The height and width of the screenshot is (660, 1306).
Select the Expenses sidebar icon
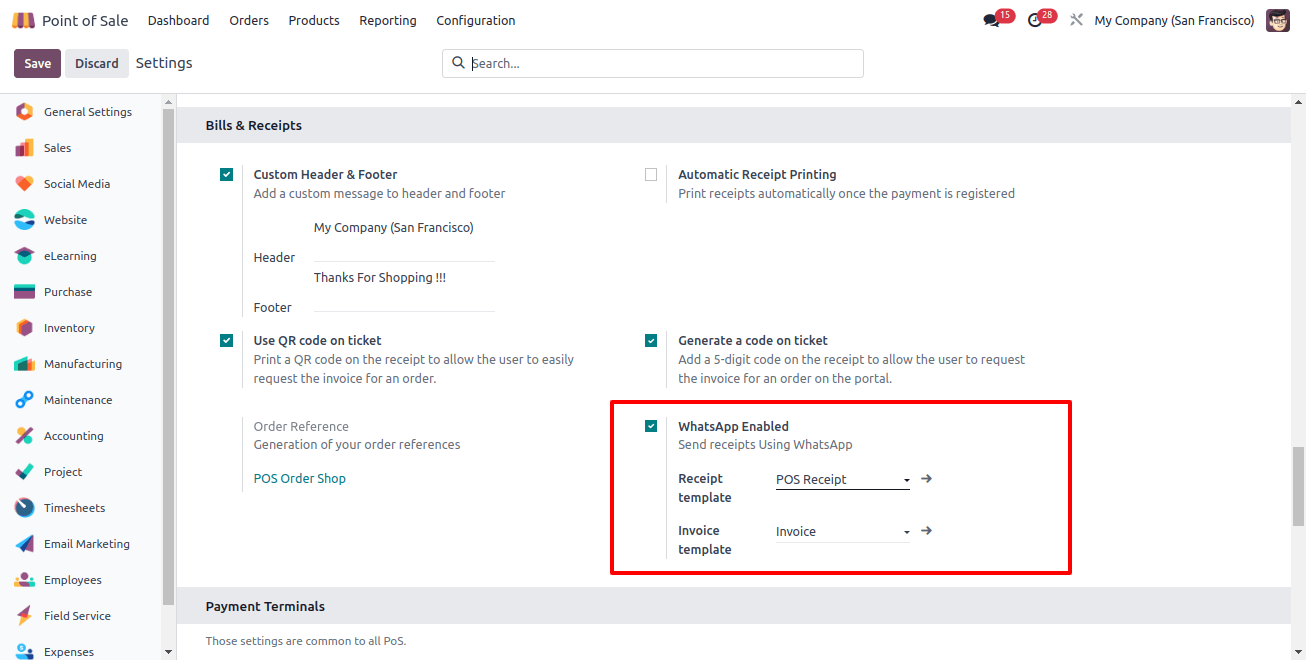[x=25, y=652]
